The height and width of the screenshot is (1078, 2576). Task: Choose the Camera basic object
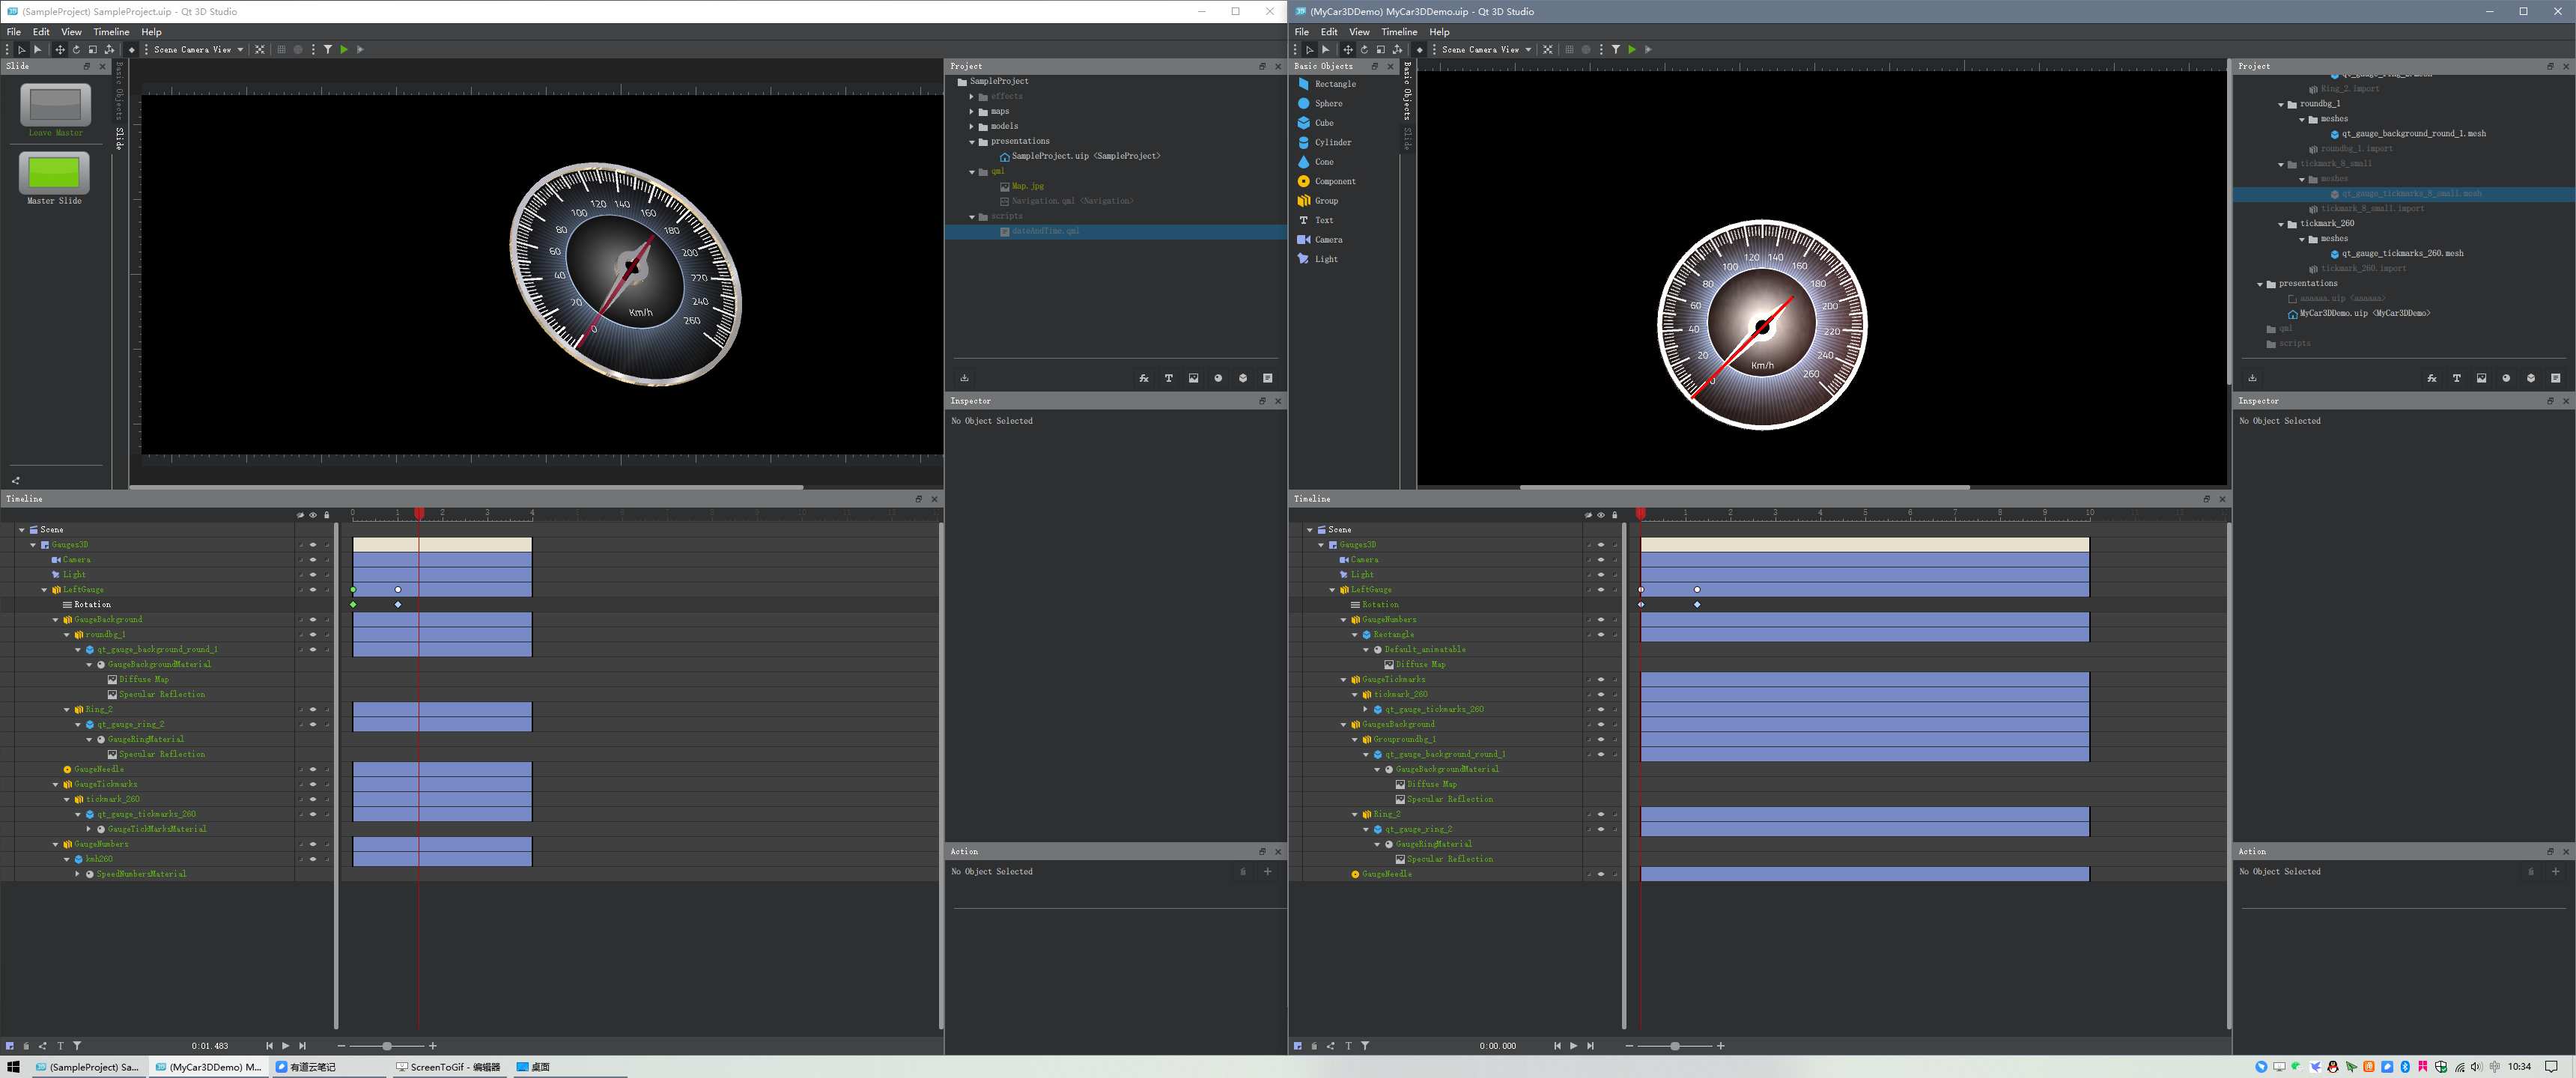tap(1328, 240)
